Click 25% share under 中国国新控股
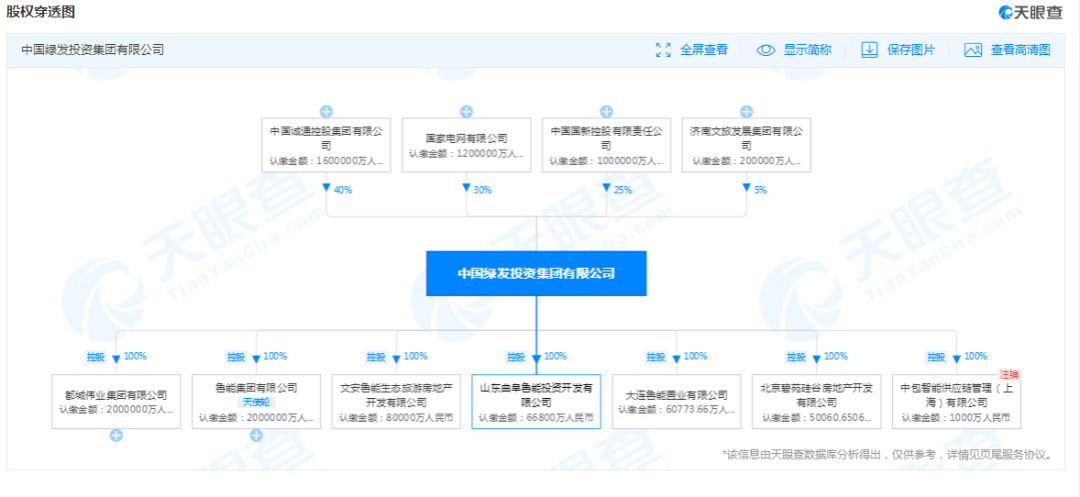The image size is (1080, 497). point(623,190)
